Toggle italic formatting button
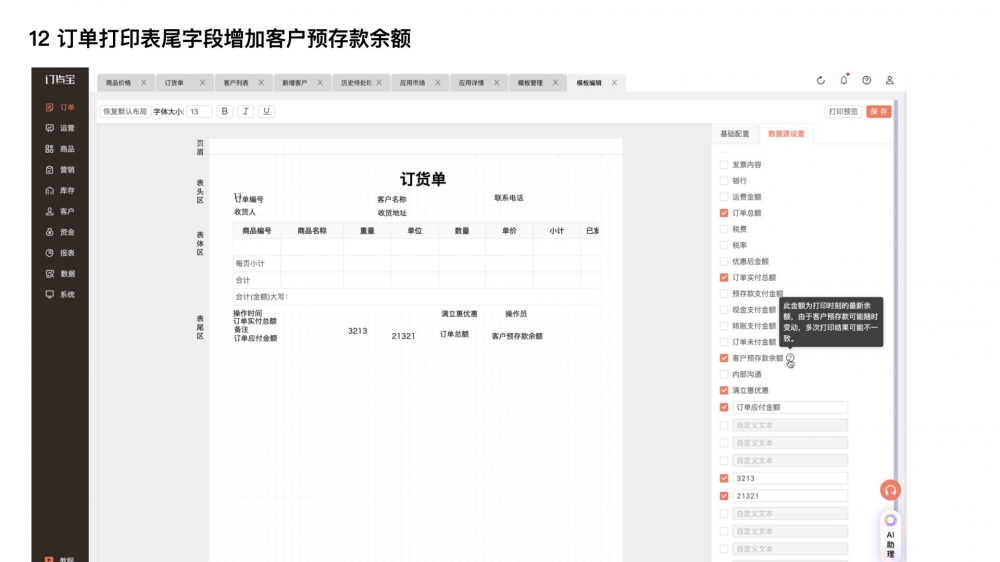Image resolution: width=1000 pixels, height=562 pixels. 246,111
